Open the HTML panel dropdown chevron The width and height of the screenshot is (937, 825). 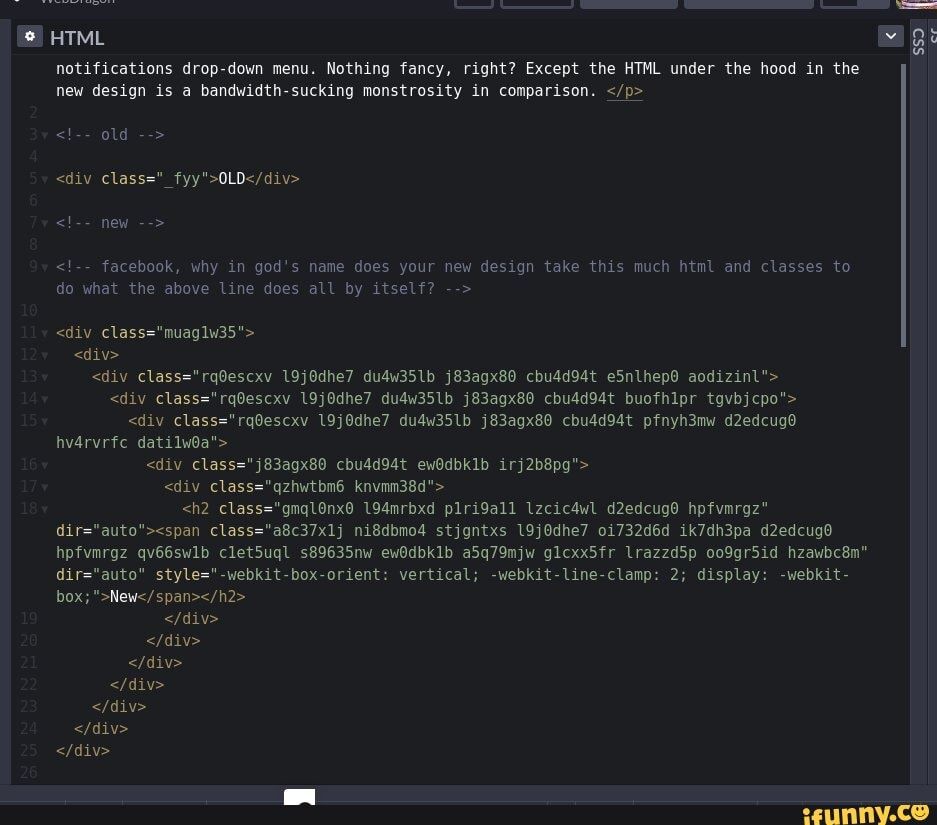(890, 37)
